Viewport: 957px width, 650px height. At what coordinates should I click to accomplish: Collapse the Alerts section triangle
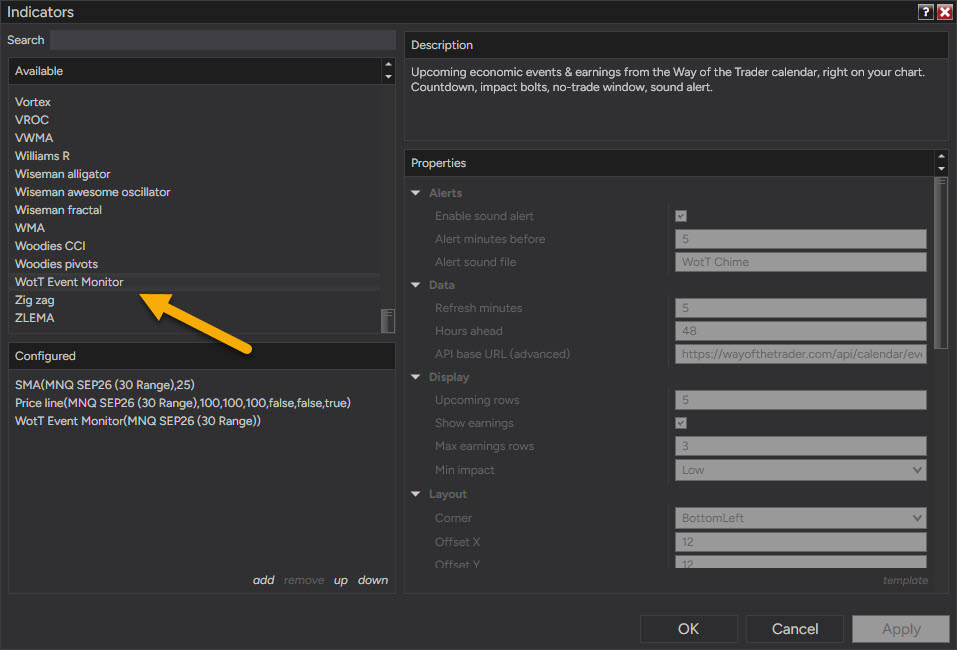click(x=416, y=193)
